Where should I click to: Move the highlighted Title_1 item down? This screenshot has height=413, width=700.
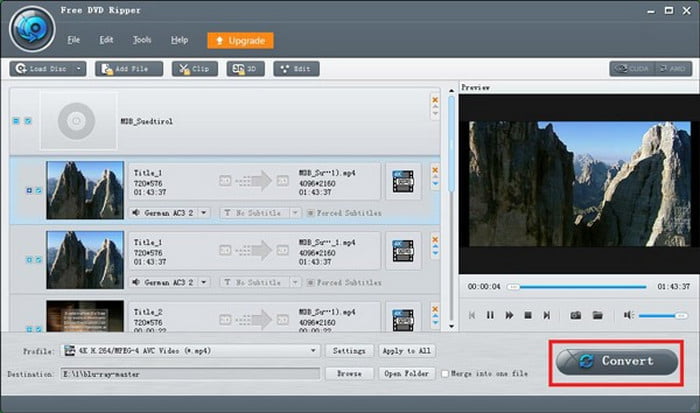point(435,184)
